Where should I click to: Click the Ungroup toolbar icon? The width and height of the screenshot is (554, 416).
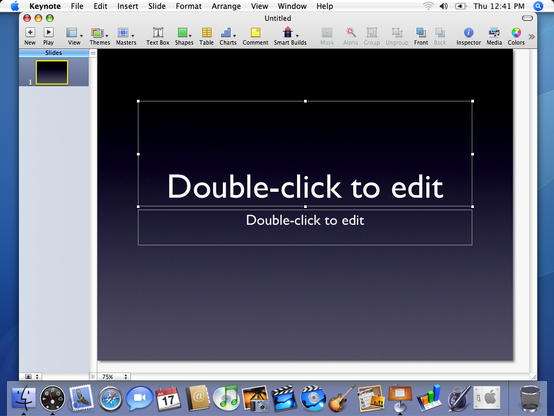click(x=397, y=36)
